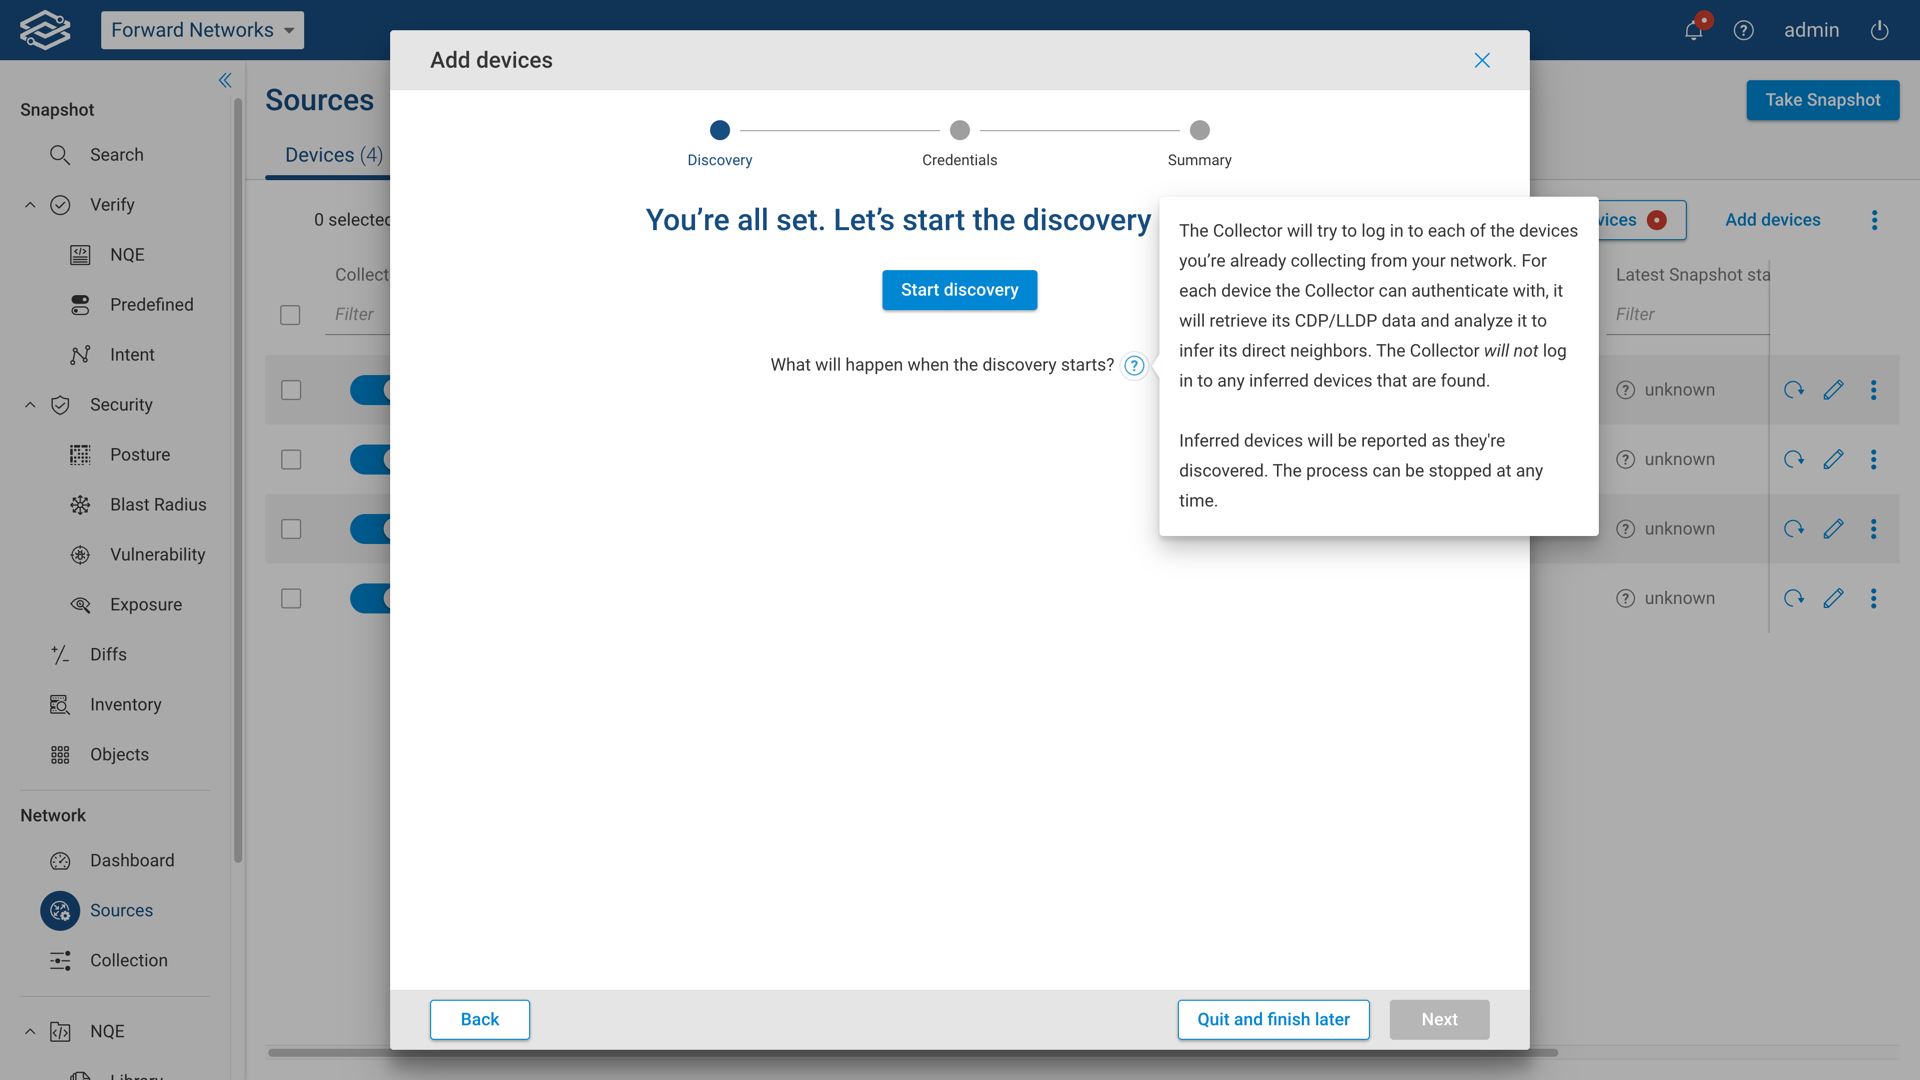Open the NQE query tool
The height and width of the screenshot is (1080, 1920).
tap(129, 254)
